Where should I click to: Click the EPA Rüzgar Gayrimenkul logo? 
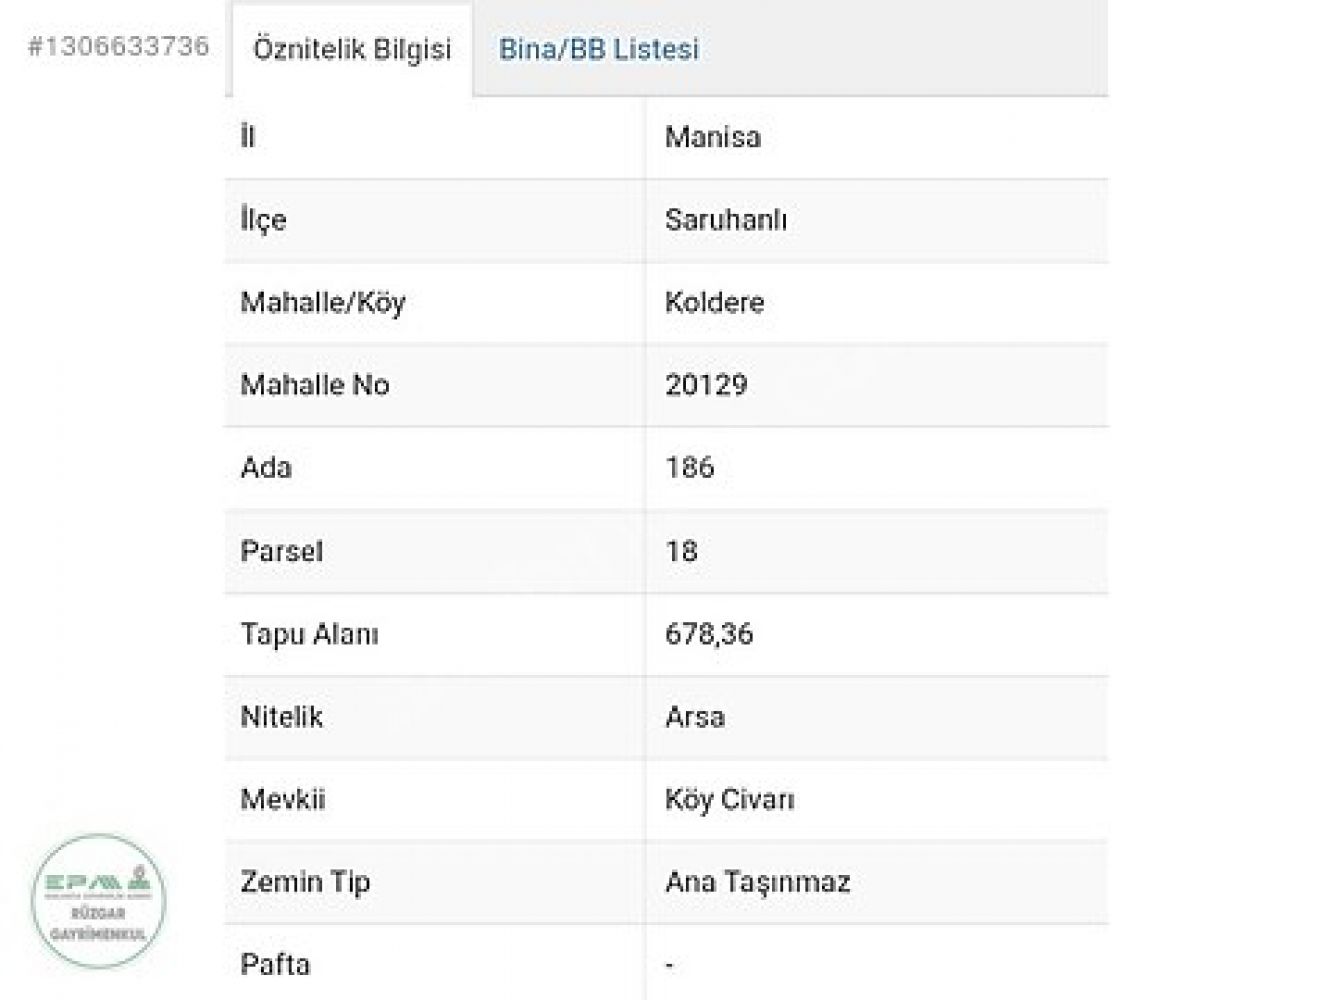pyautogui.click(x=98, y=901)
